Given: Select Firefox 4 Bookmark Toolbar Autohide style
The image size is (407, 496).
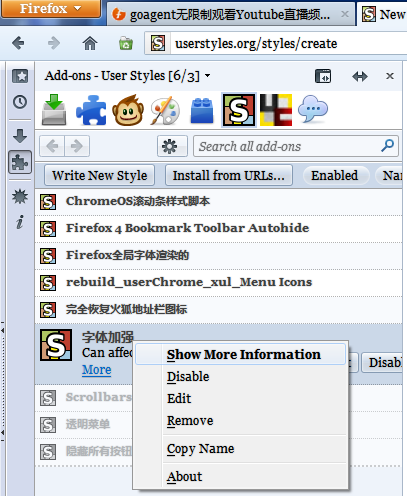Looking at the screenshot, I should pyautogui.click(x=218, y=229).
